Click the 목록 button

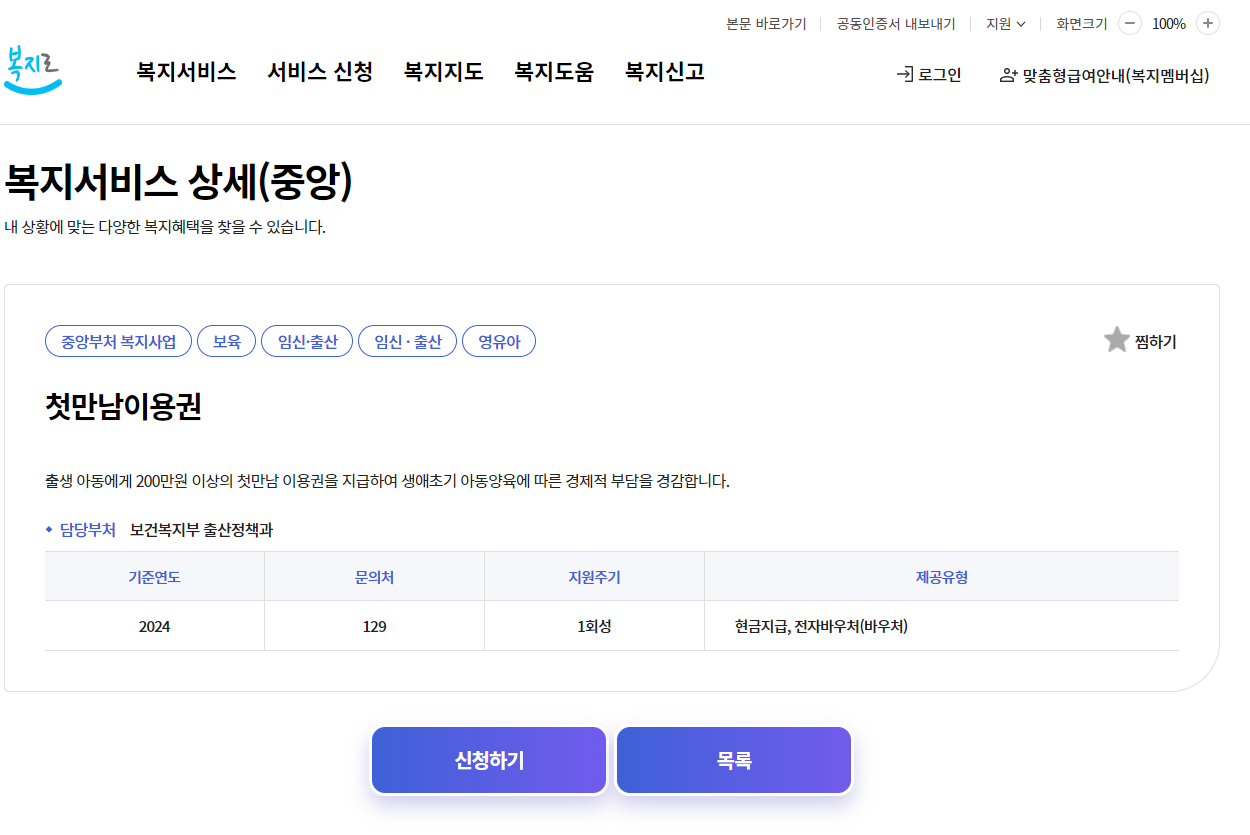[x=733, y=760]
